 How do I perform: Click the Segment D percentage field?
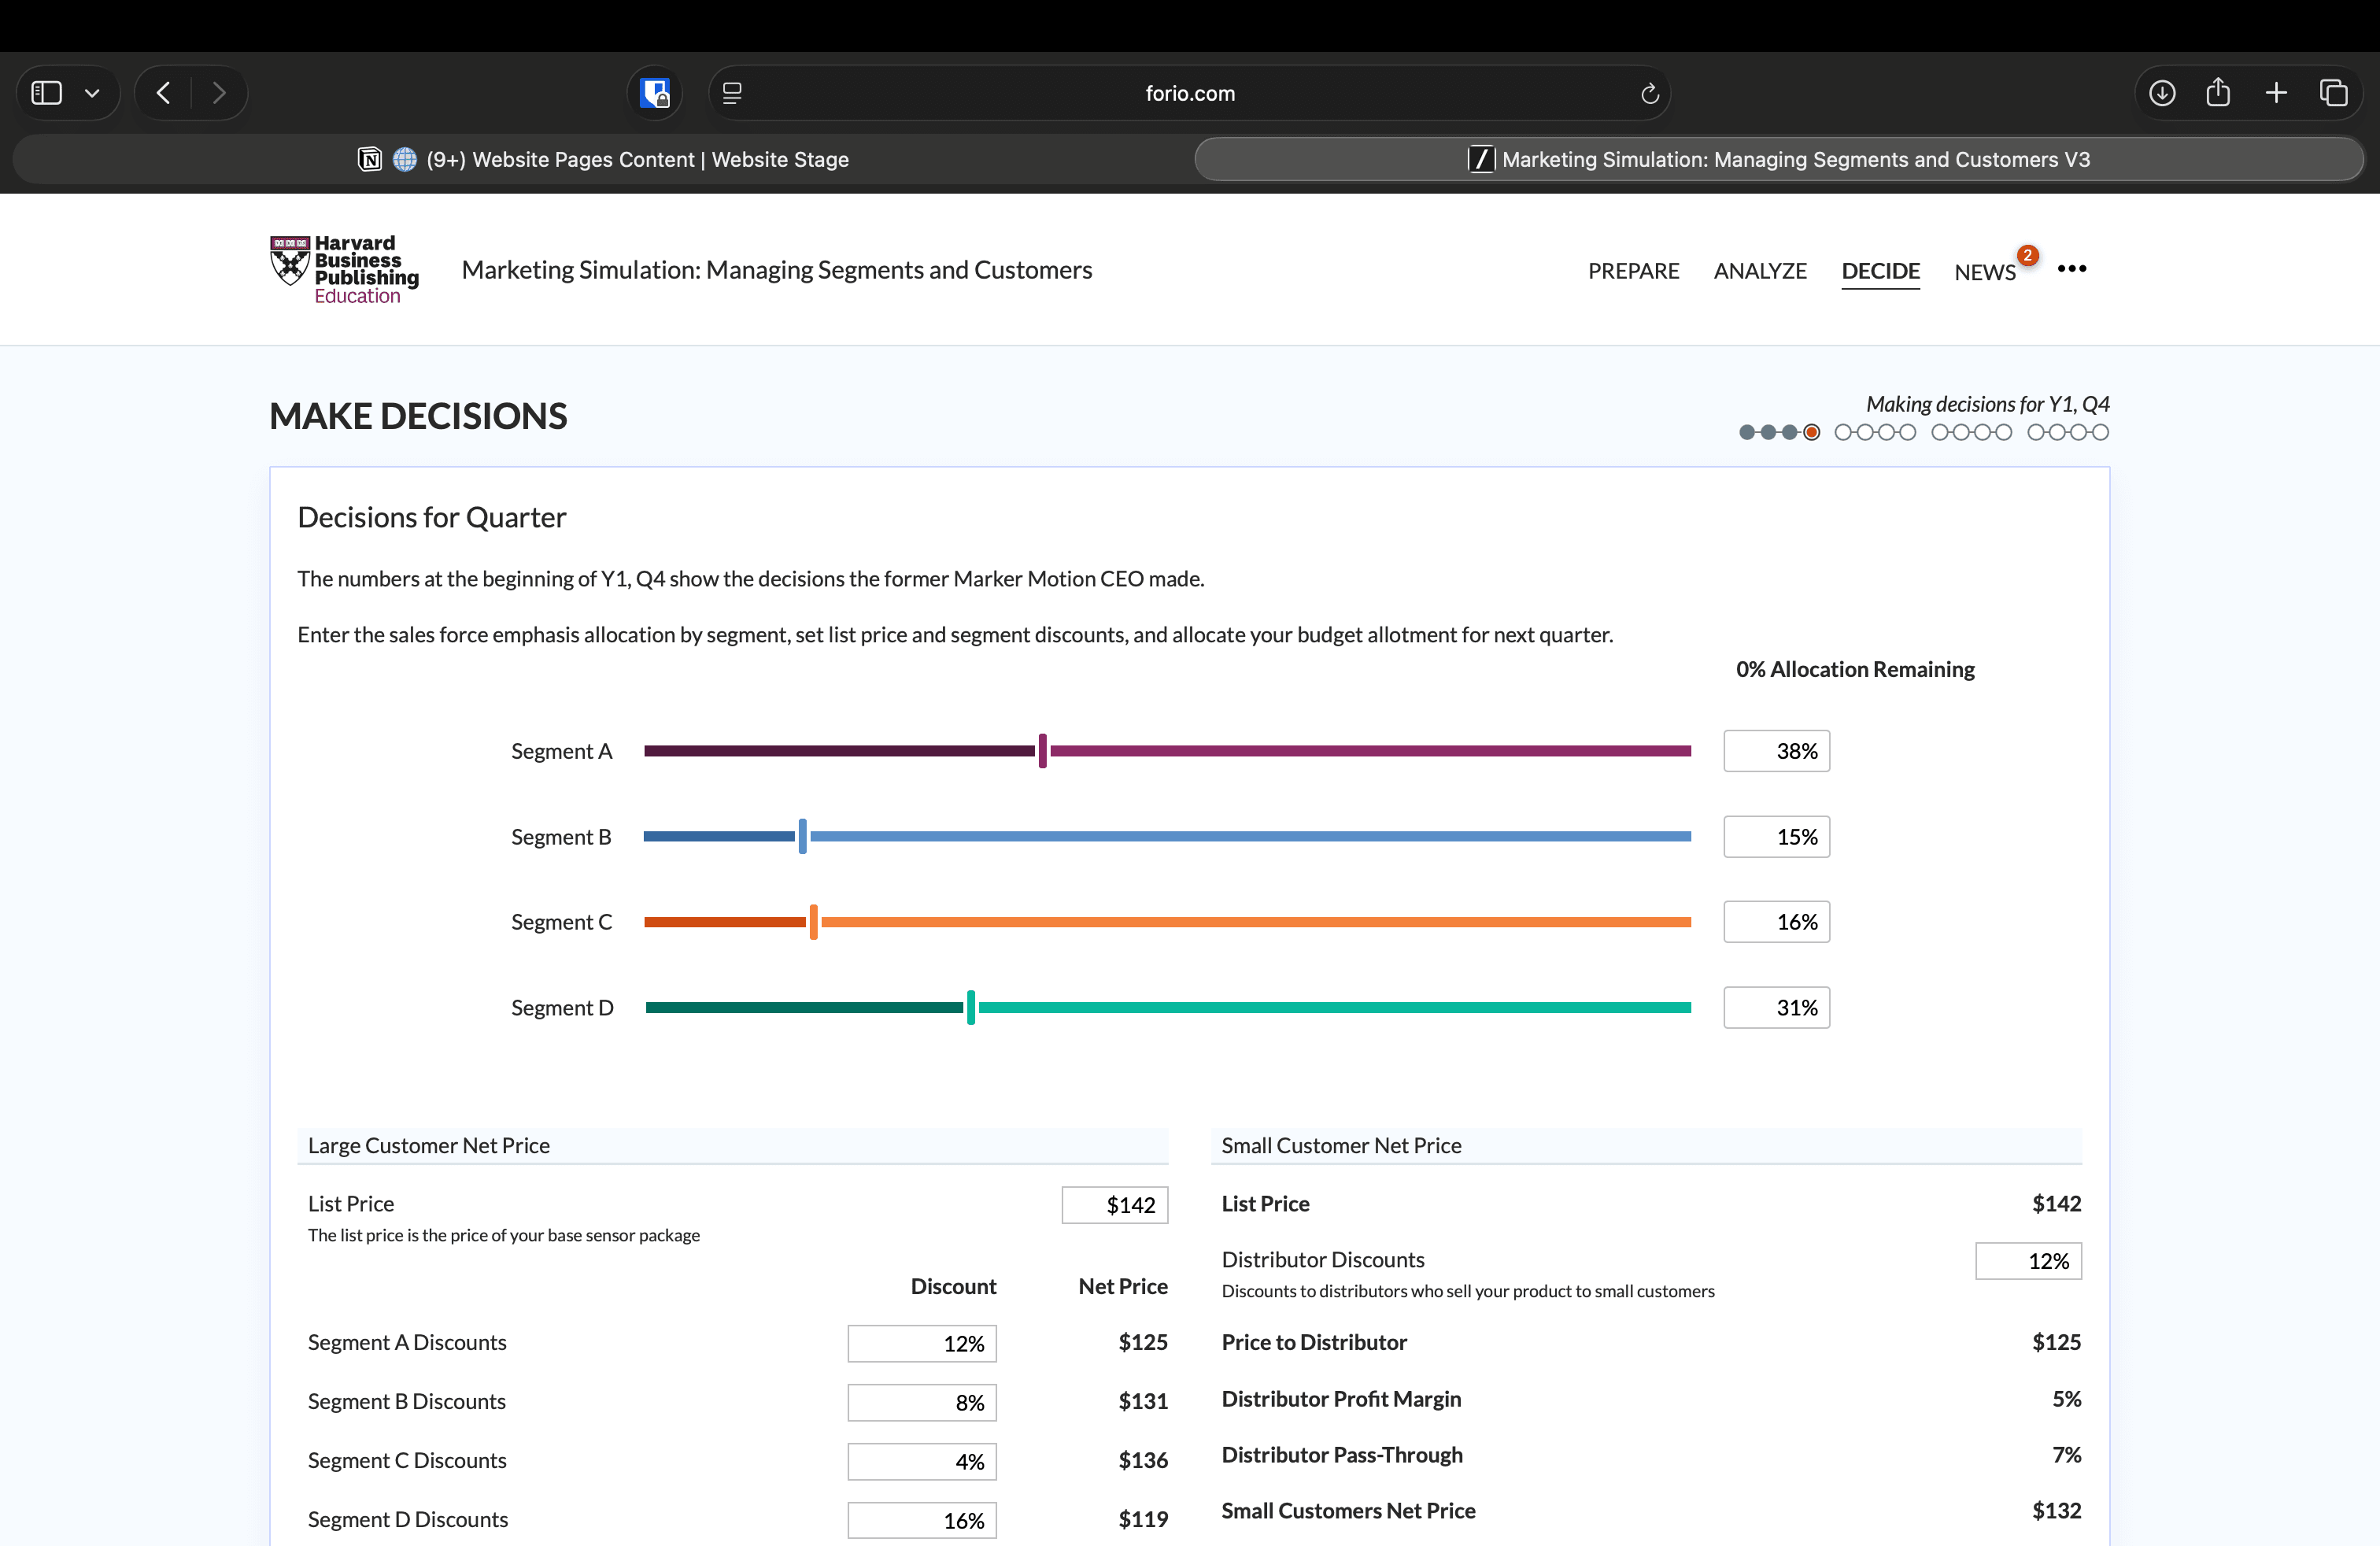point(1776,1008)
